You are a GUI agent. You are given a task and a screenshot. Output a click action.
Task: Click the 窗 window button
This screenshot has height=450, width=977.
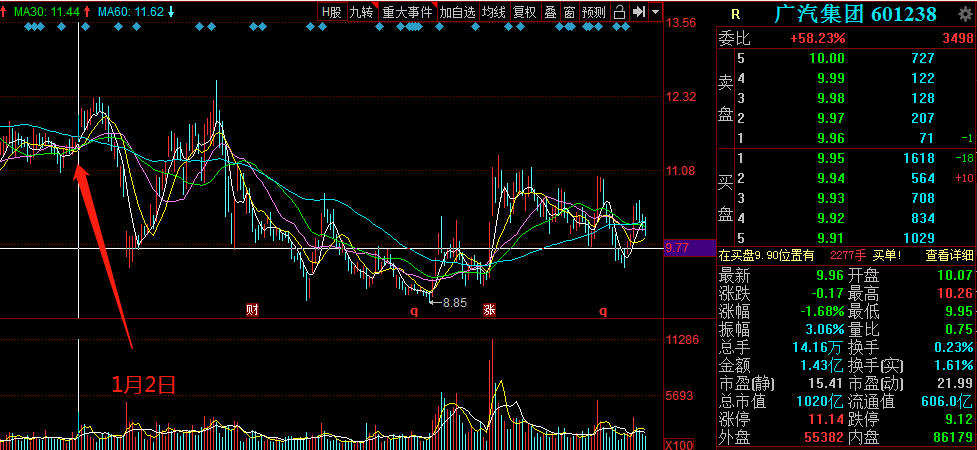tap(569, 11)
